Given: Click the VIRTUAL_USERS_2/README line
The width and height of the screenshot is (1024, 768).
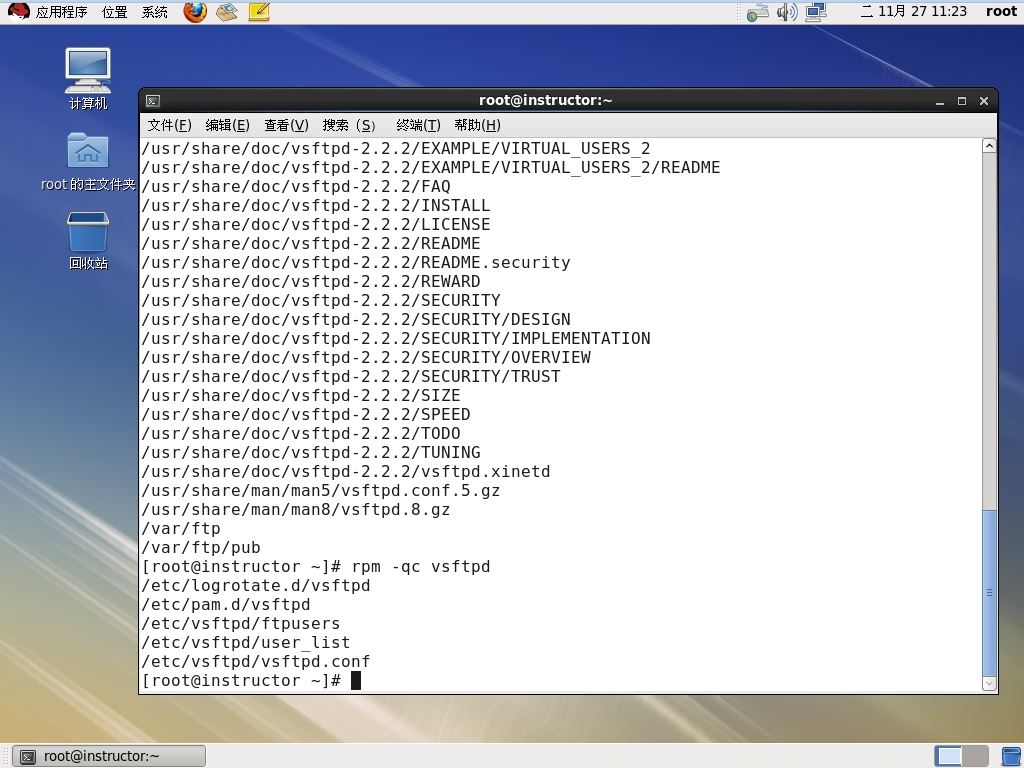Looking at the screenshot, I should [431, 168].
